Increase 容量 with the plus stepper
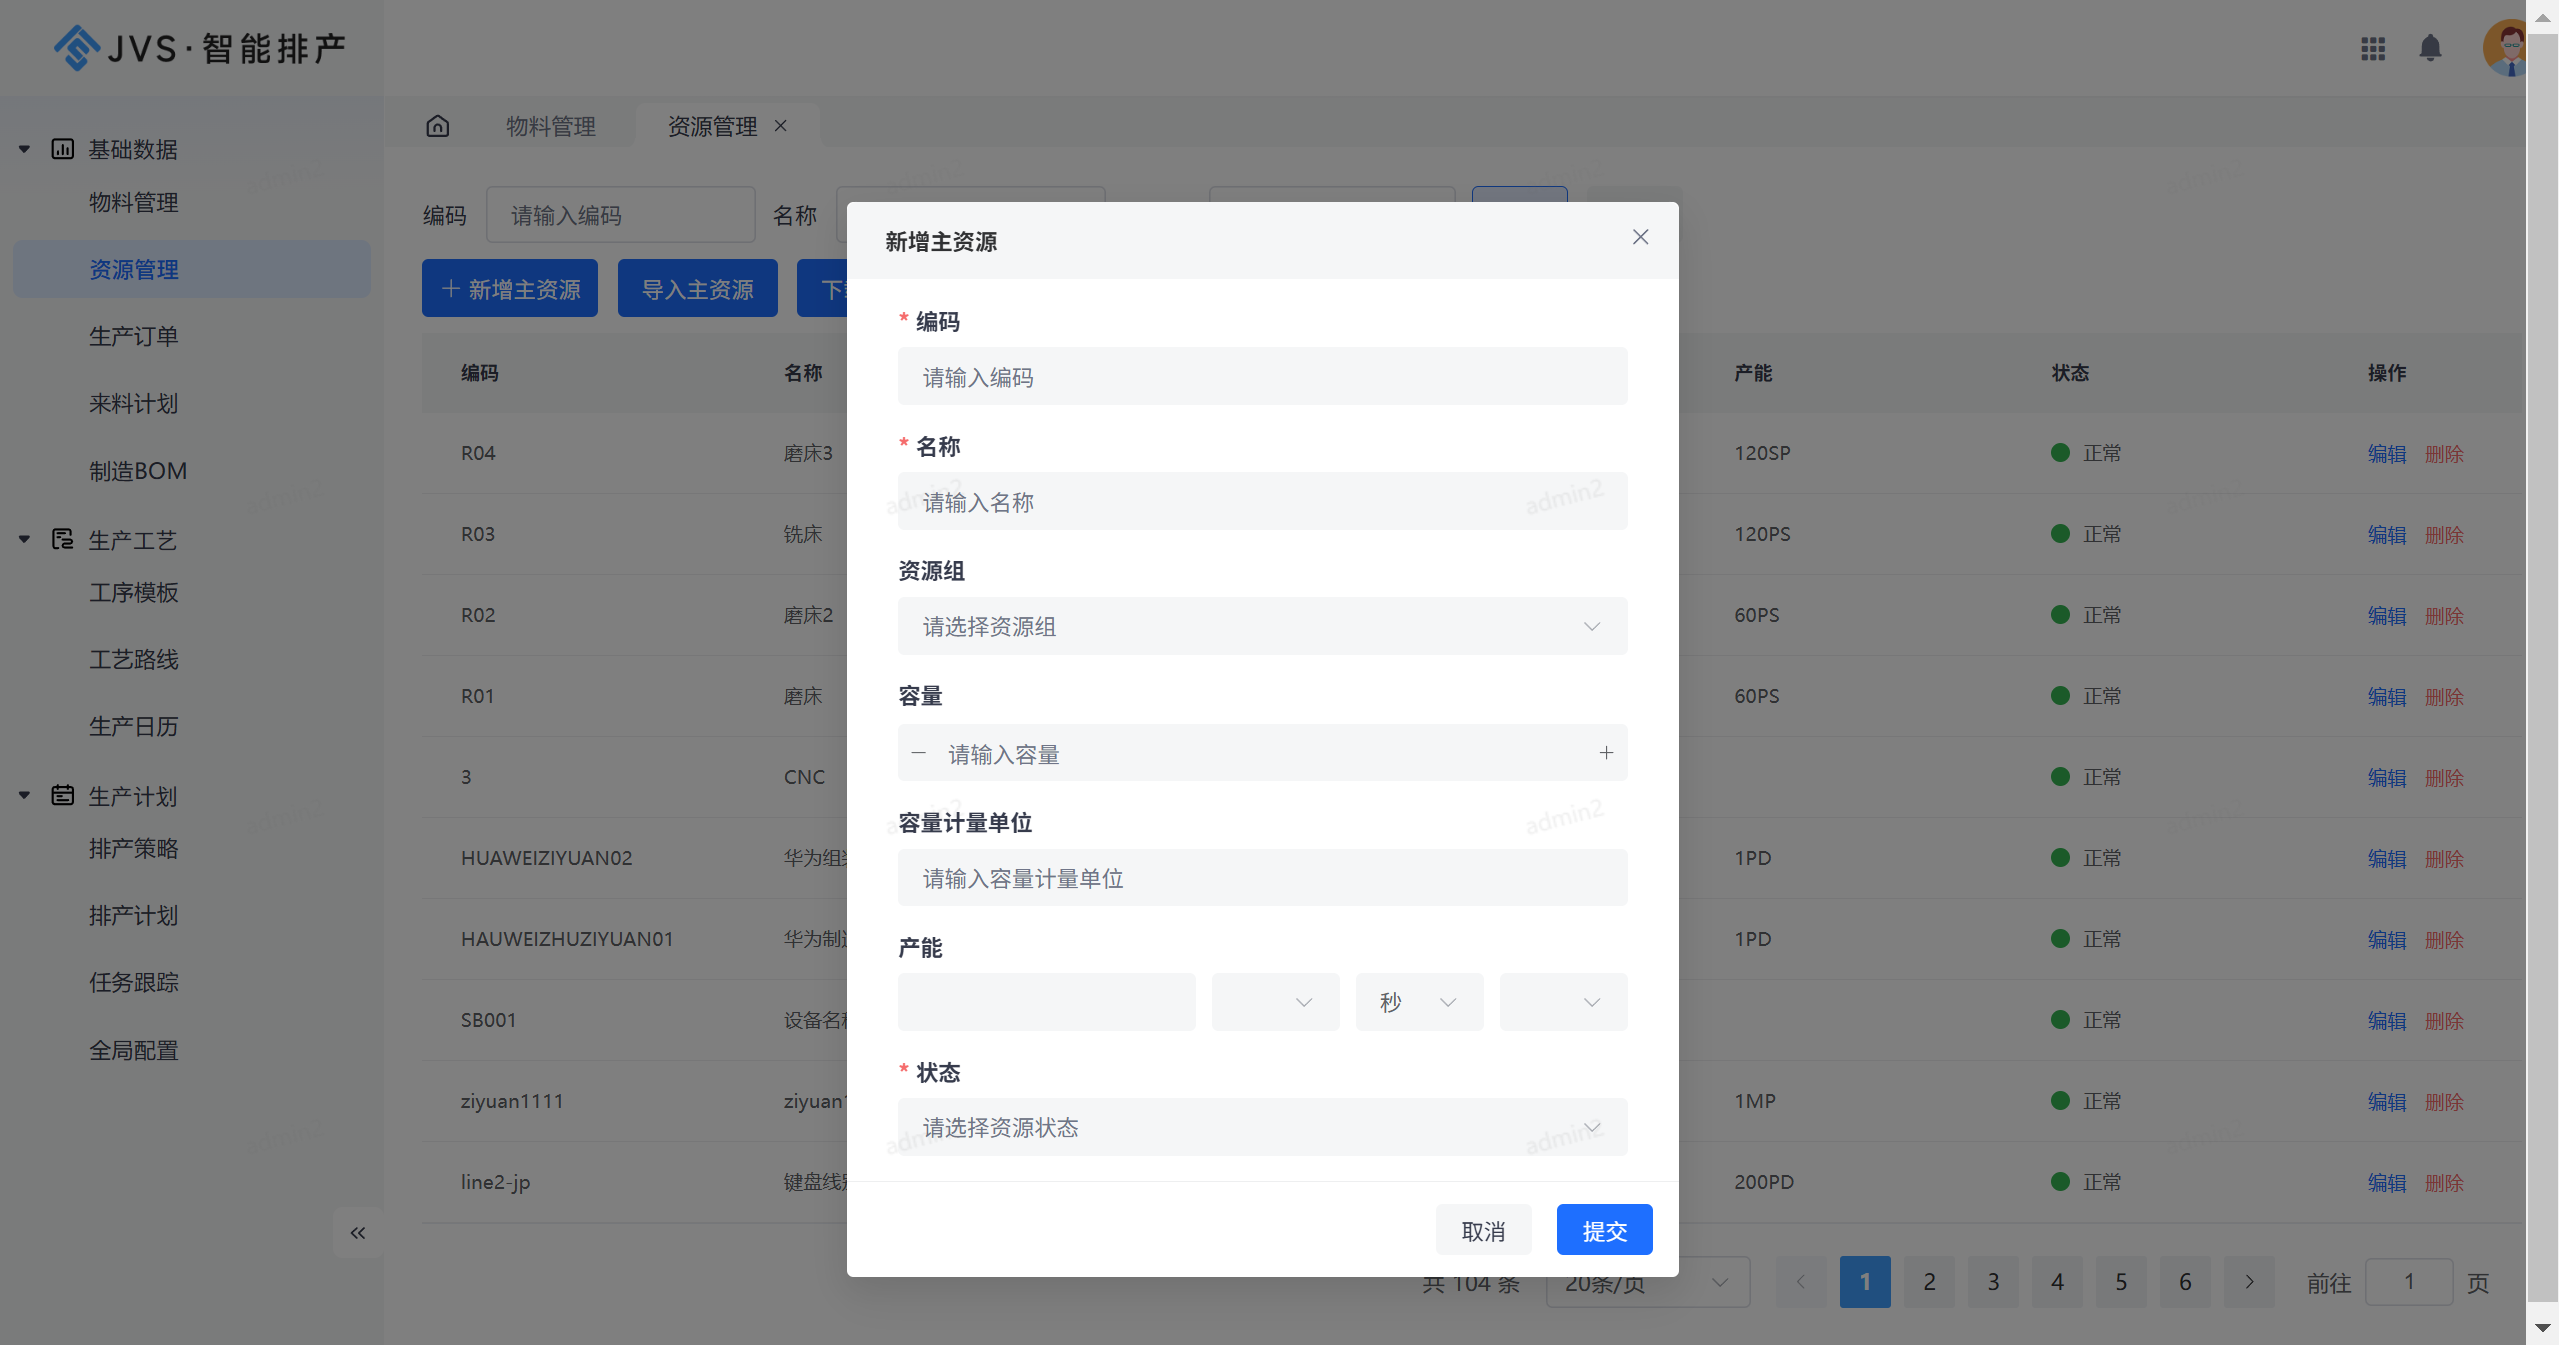 click(1606, 753)
